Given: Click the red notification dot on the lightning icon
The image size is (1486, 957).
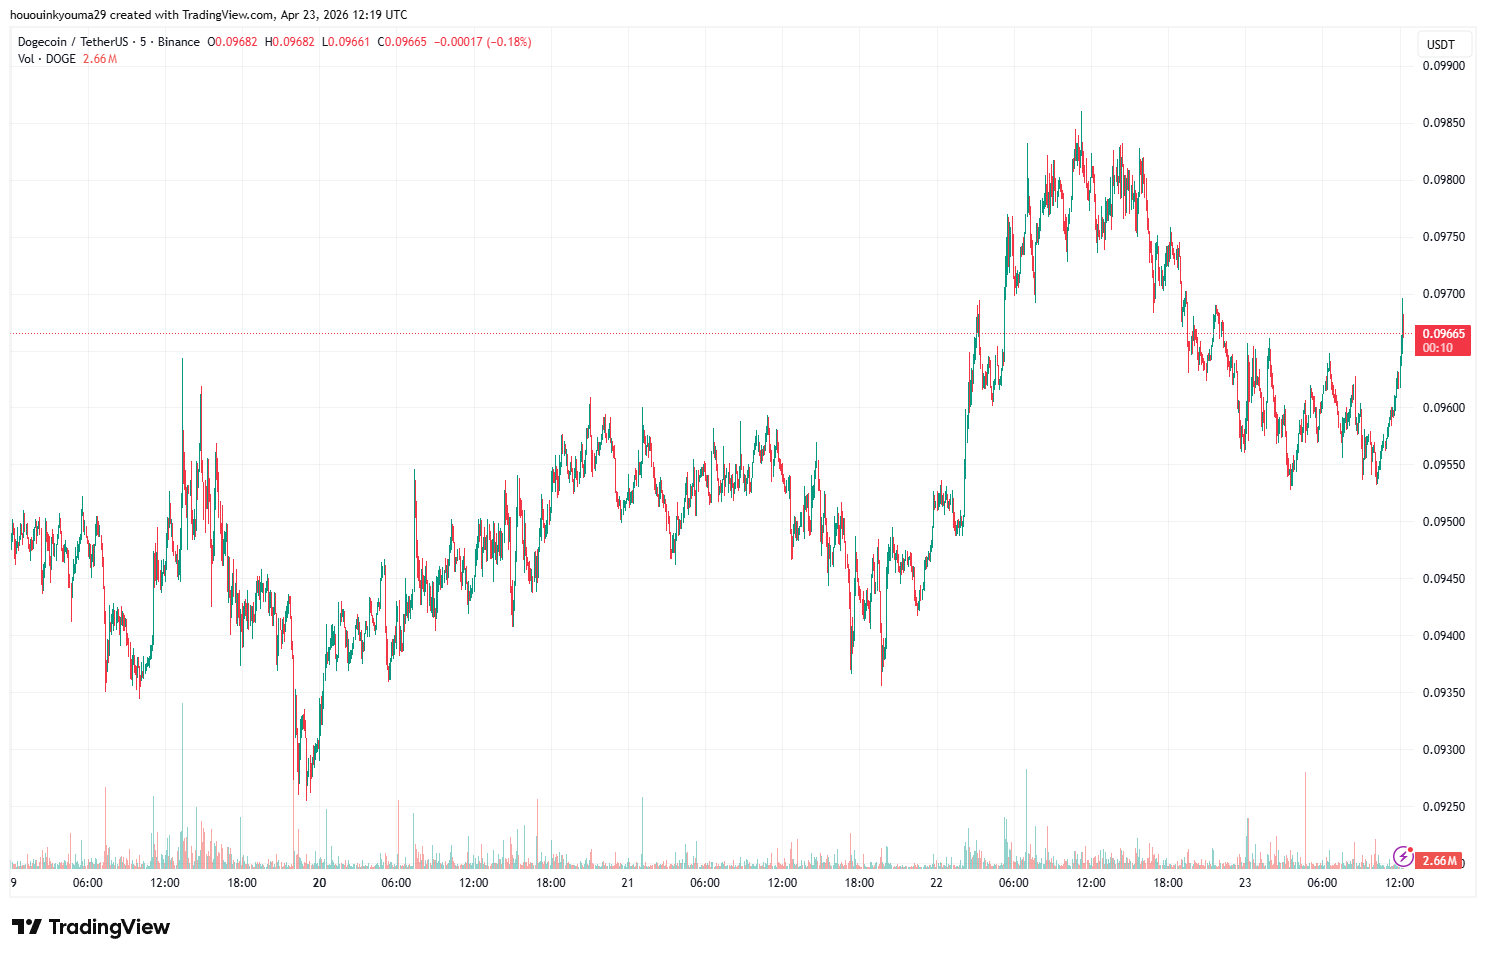Looking at the screenshot, I should [1411, 847].
